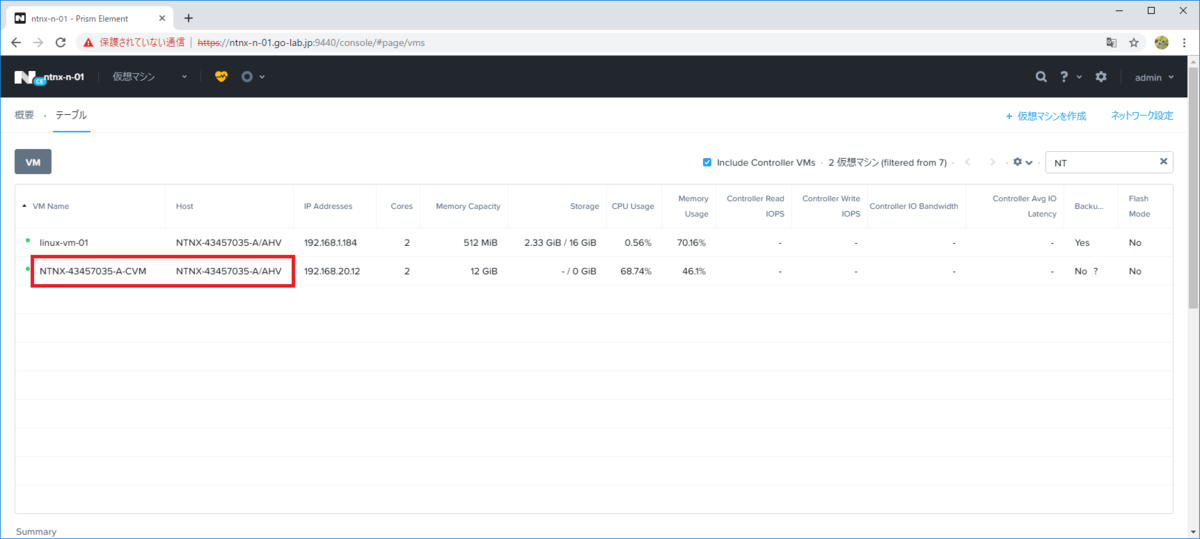
Task: Click the browser back arrow
Action: pos(16,43)
